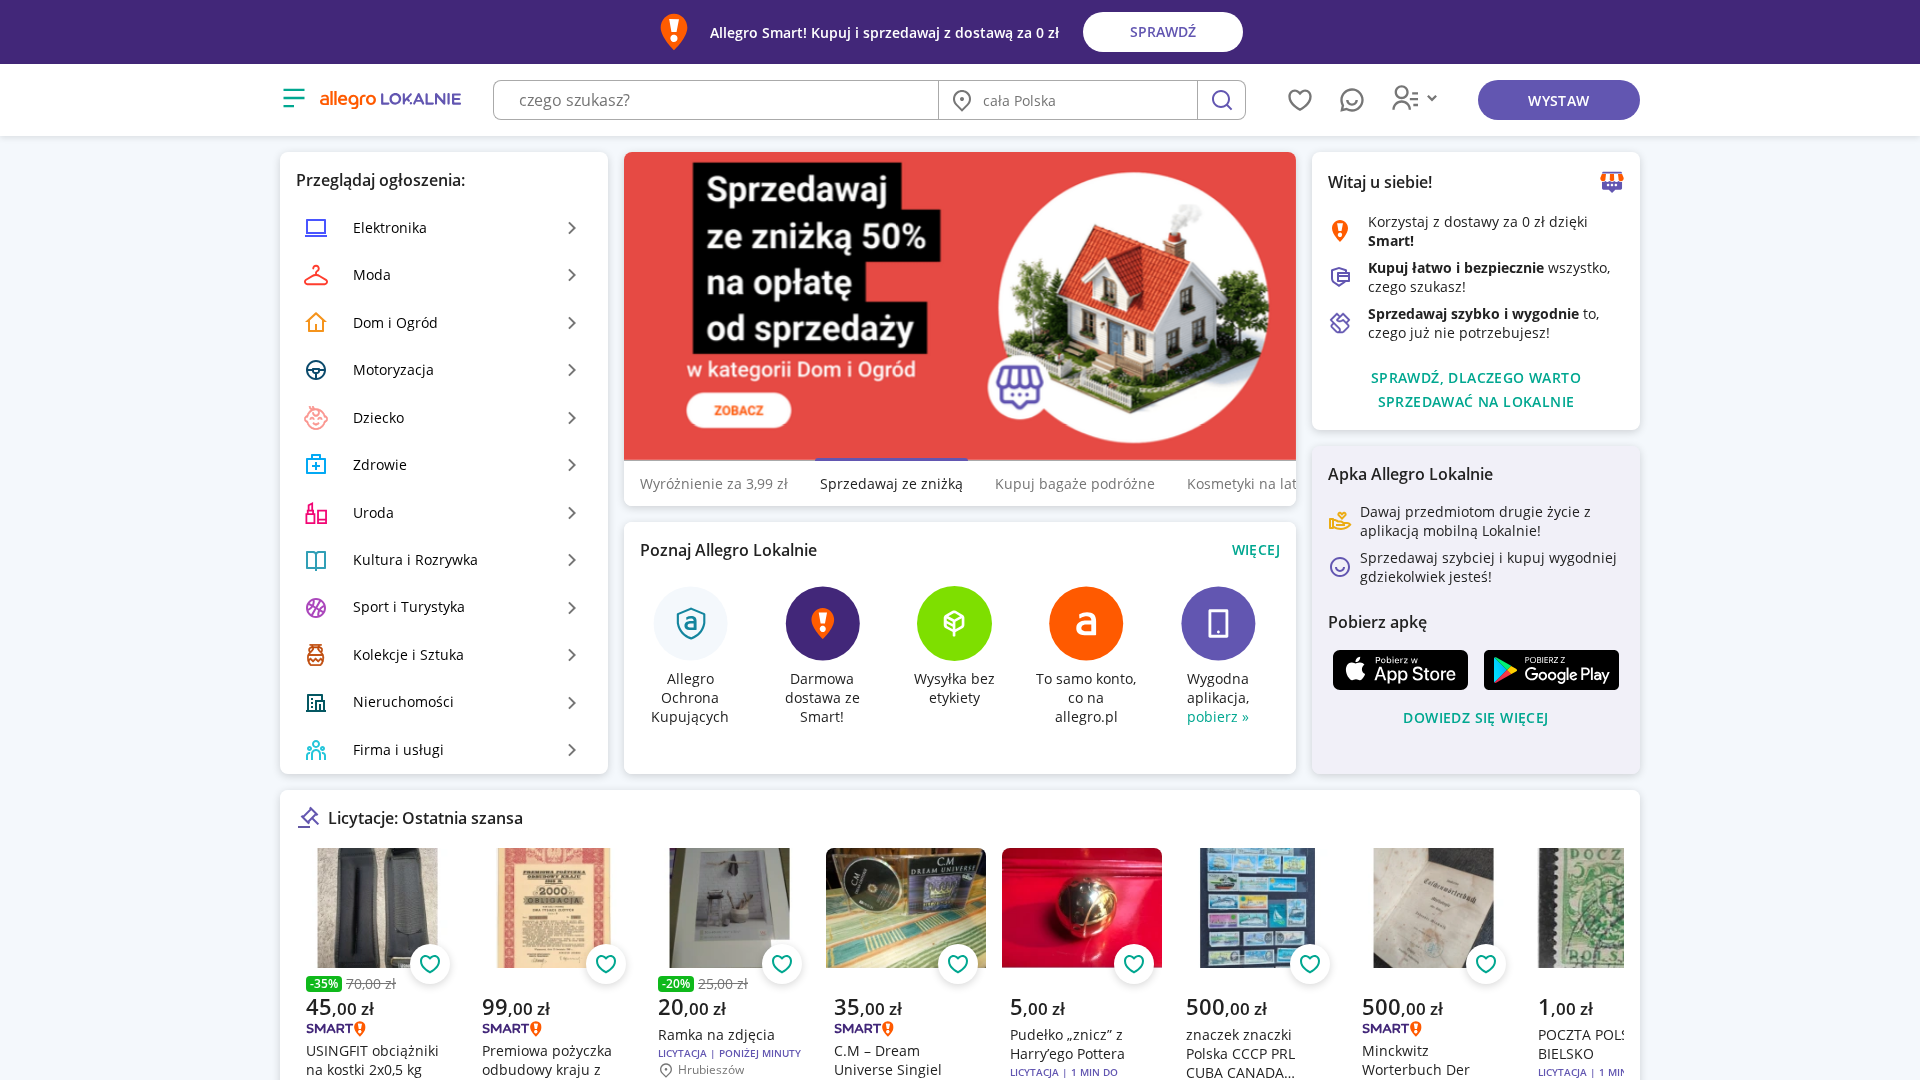Download from the App Store badge

1400,670
